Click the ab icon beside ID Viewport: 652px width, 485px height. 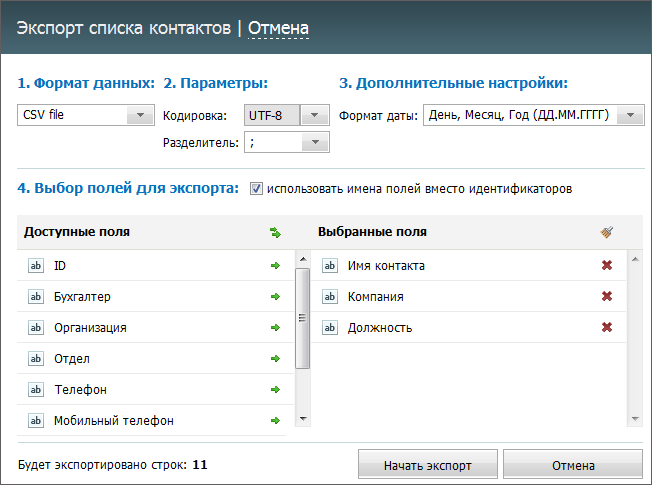36,265
